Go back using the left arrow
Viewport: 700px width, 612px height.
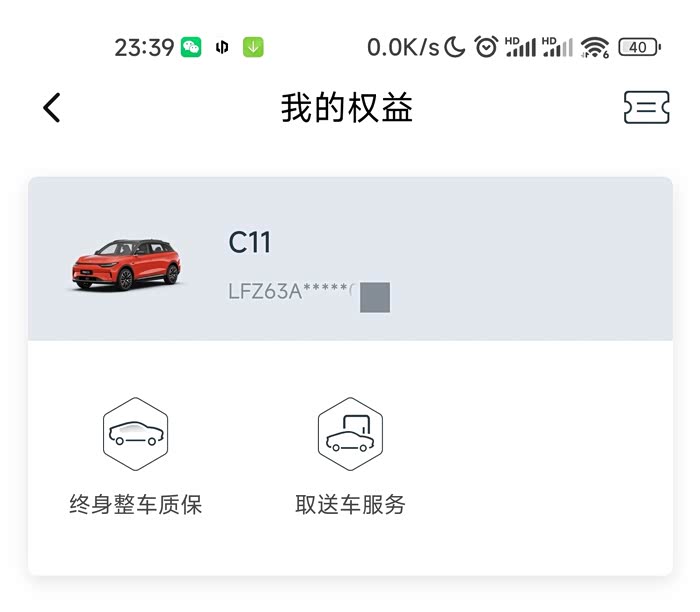tap(52, 108)
